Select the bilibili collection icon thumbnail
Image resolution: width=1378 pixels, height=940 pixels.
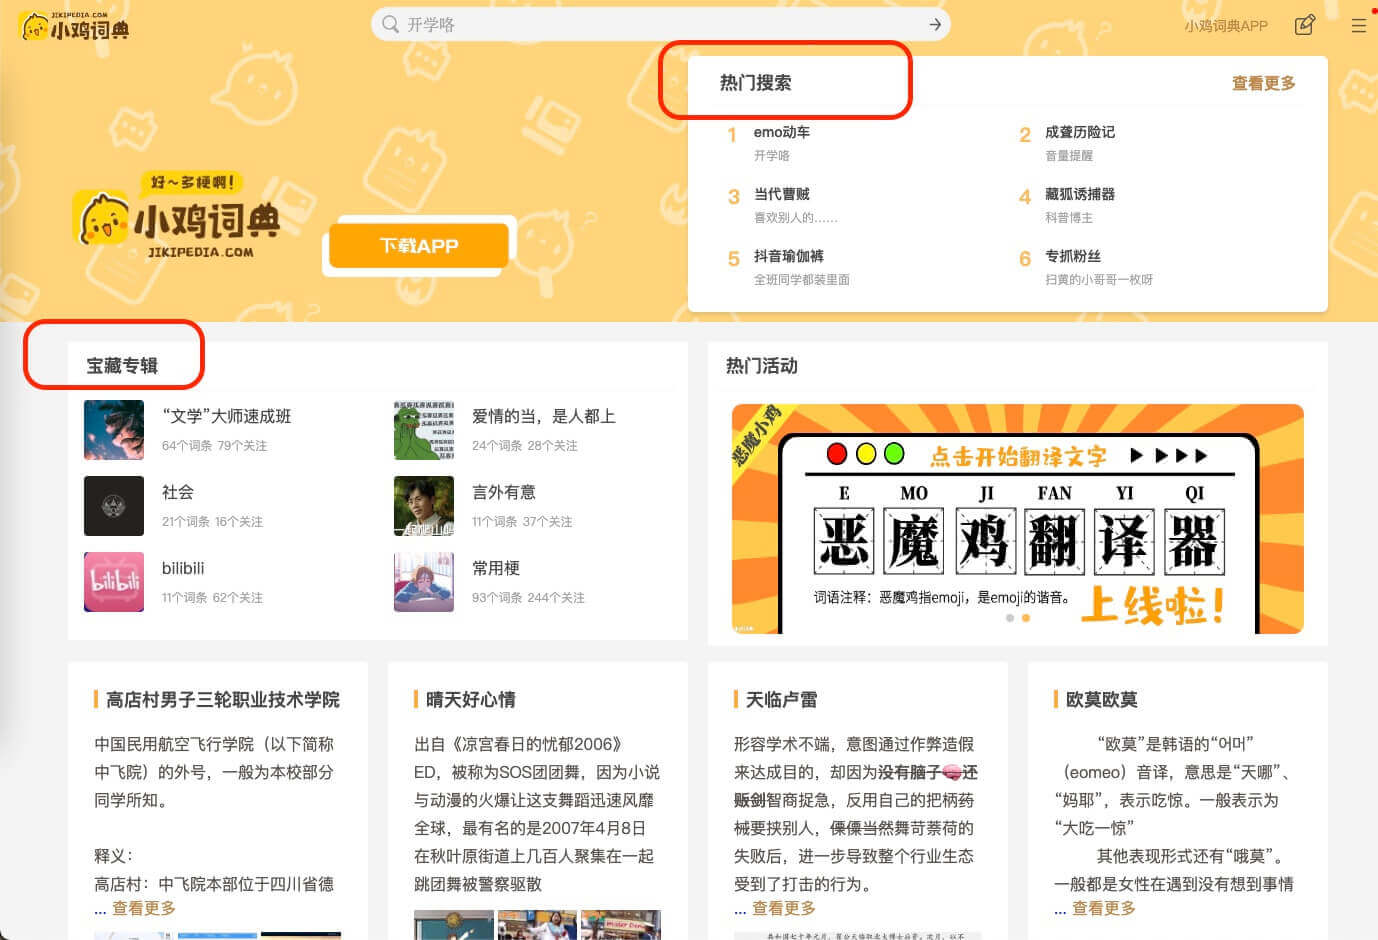(113, 581)
